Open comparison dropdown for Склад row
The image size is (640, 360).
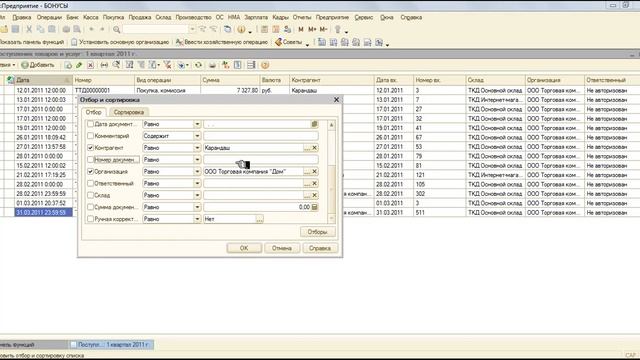pyautogui.click(x=197, y=195)
